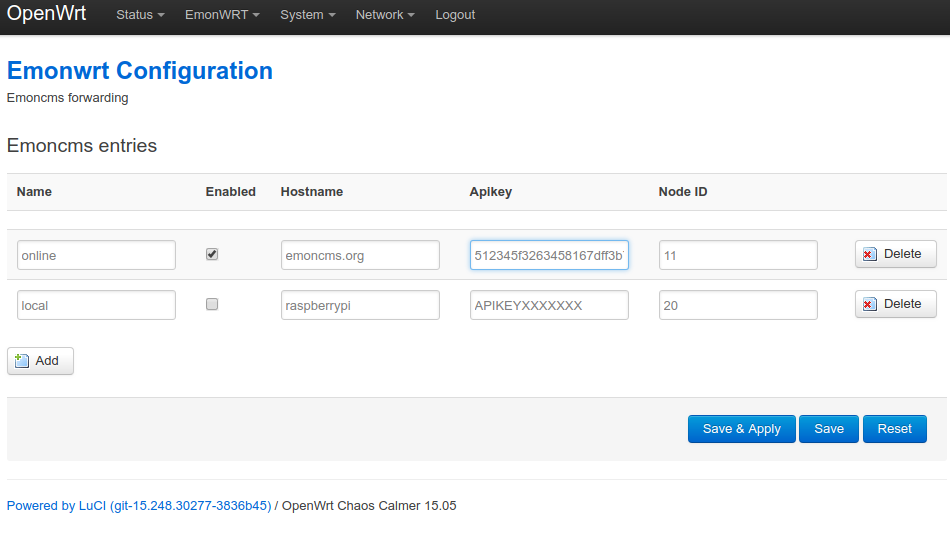Open the Status dropdown menu

click(140, 15)
